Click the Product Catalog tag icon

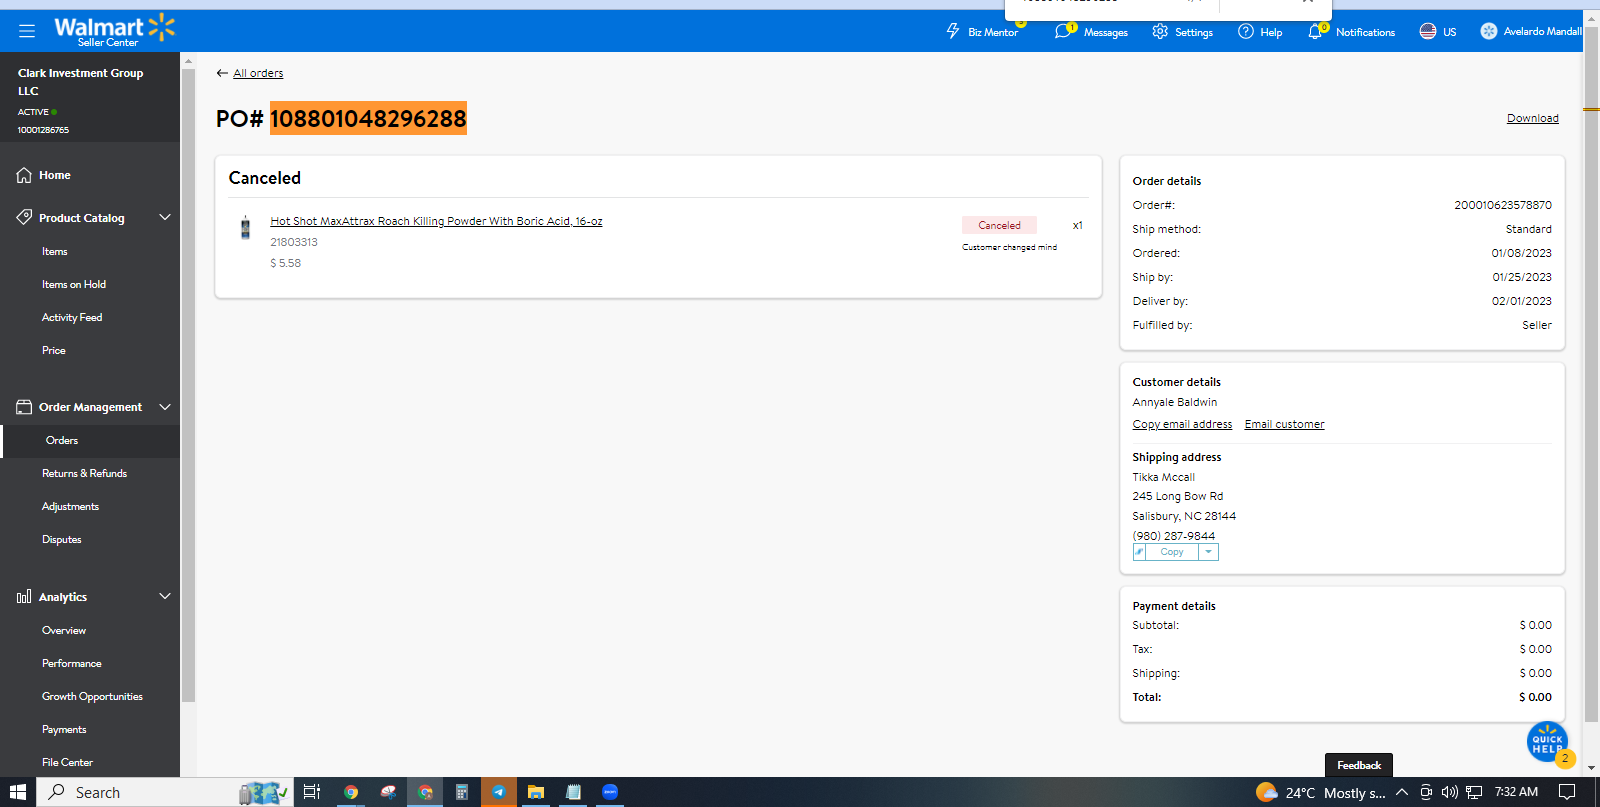pos(24,217)
